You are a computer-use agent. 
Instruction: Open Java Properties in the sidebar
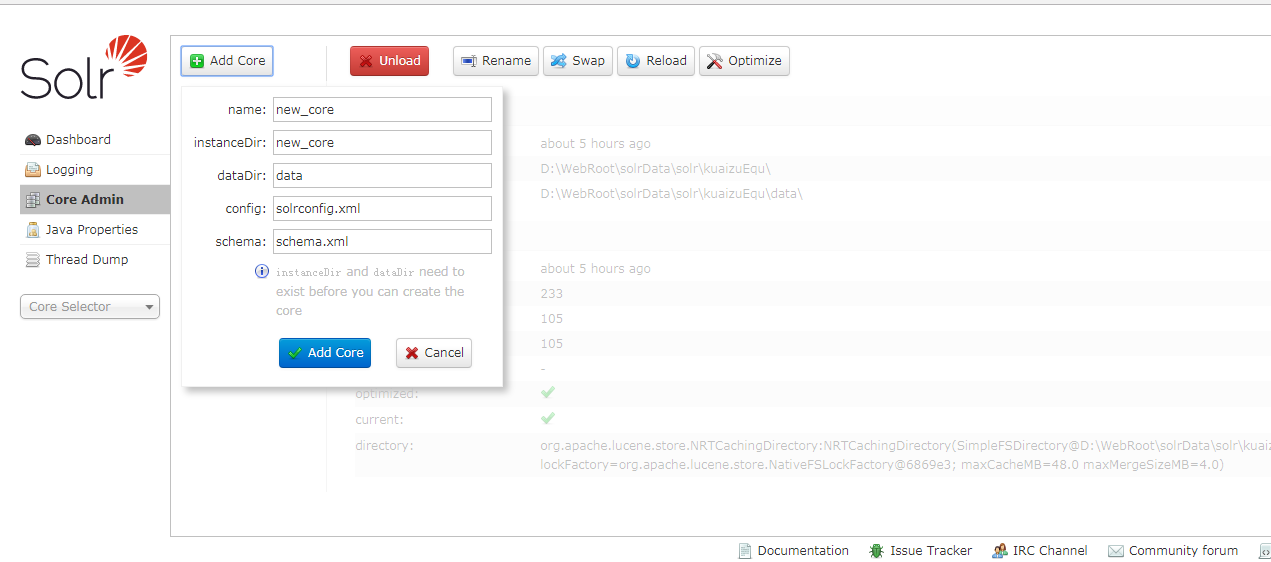click(95, 230)
